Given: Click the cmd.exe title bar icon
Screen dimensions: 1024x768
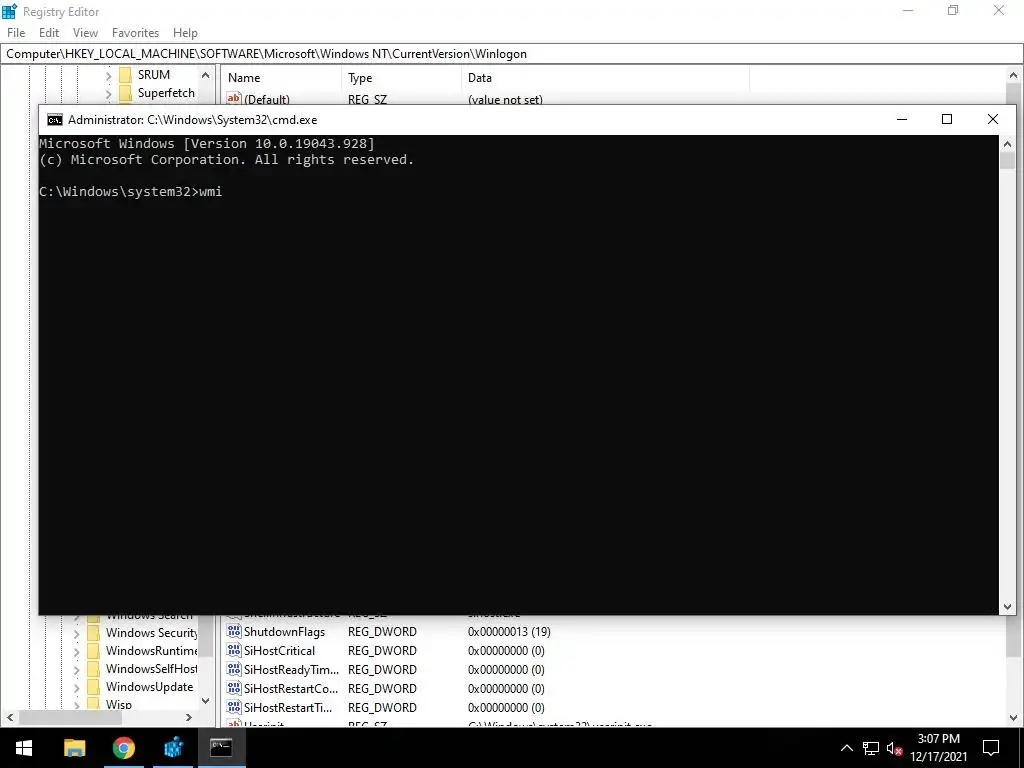Looking at the screenshot, I should (55, 120).
